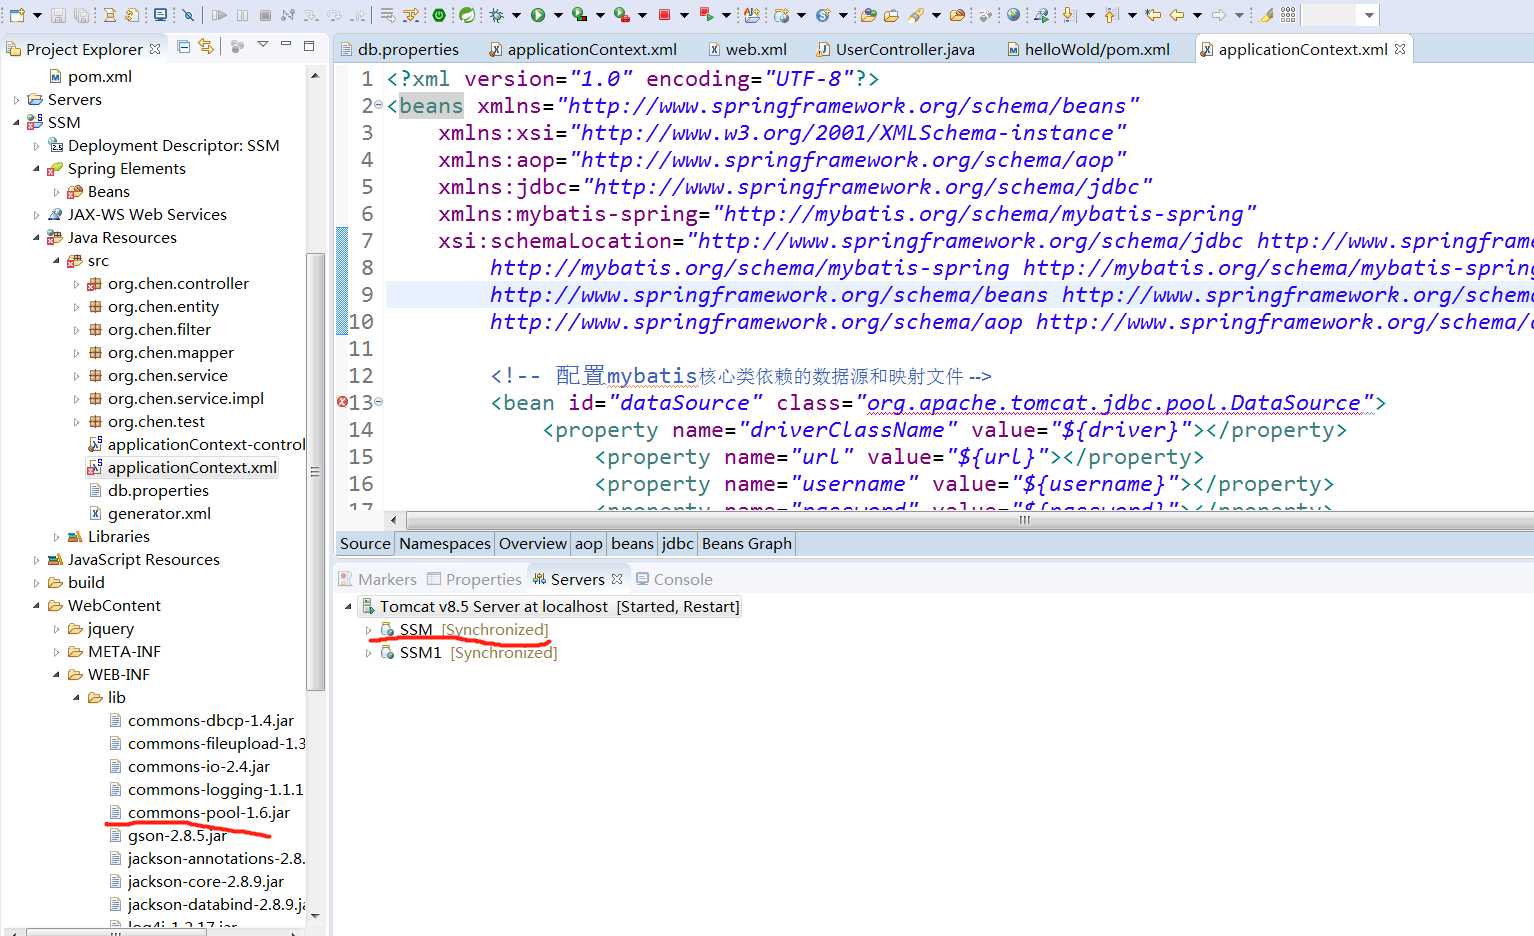Toggle code folding at line 13 bean
The width and height of the screenshot is (1534, 936).
click(x=378, y=403)
